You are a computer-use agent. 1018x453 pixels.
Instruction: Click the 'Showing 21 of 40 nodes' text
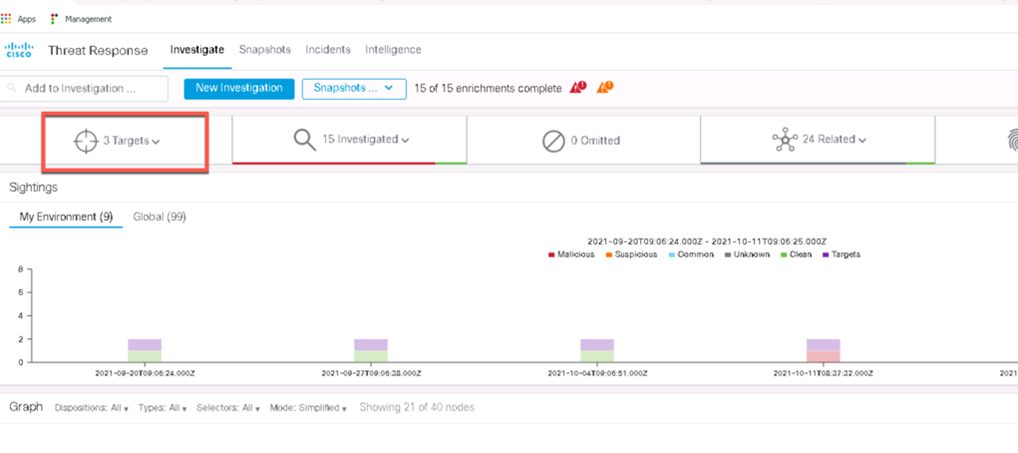[417, 408]
